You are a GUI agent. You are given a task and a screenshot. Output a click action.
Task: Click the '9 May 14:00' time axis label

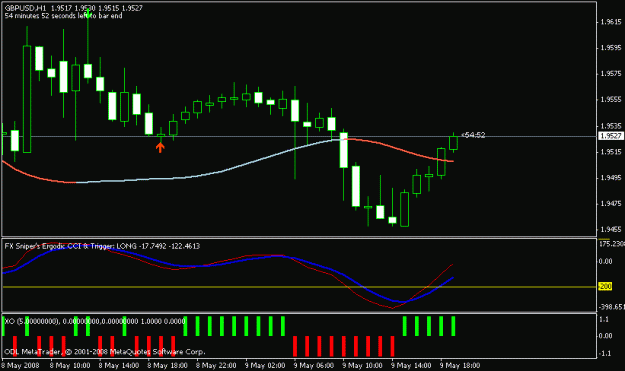(x=411, y=365)
